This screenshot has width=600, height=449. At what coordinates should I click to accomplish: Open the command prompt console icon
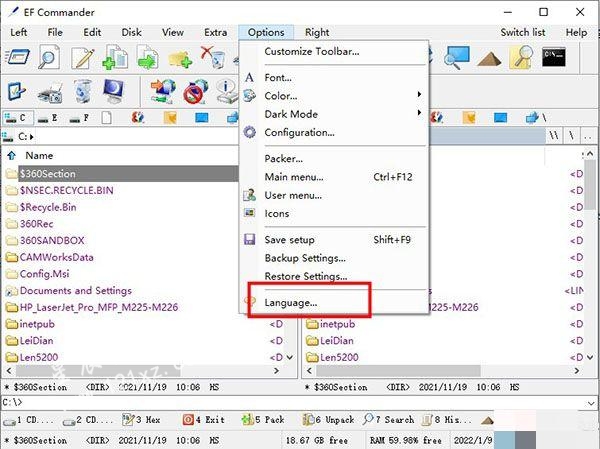554,57
